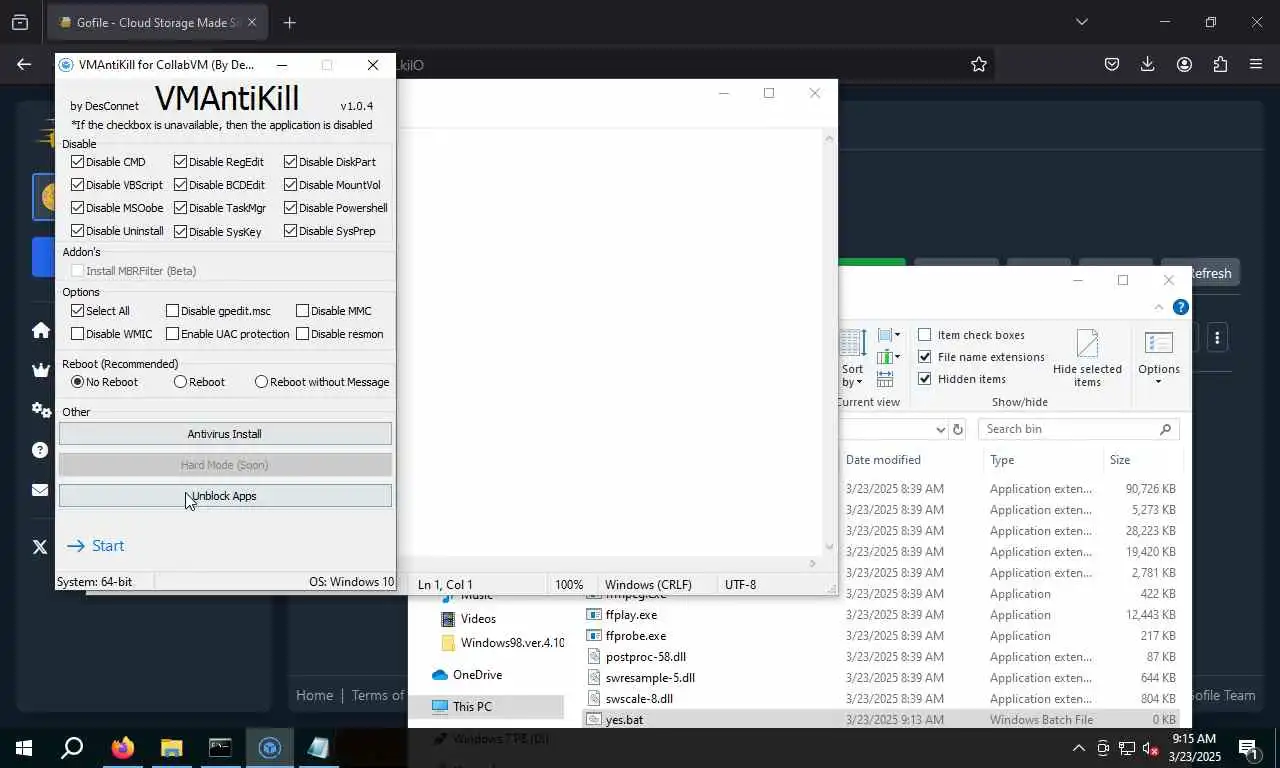This screenshot has height=768, width=1280.
Task: Click the VMAntiKill taskbar icon
Action: (269, 747)
